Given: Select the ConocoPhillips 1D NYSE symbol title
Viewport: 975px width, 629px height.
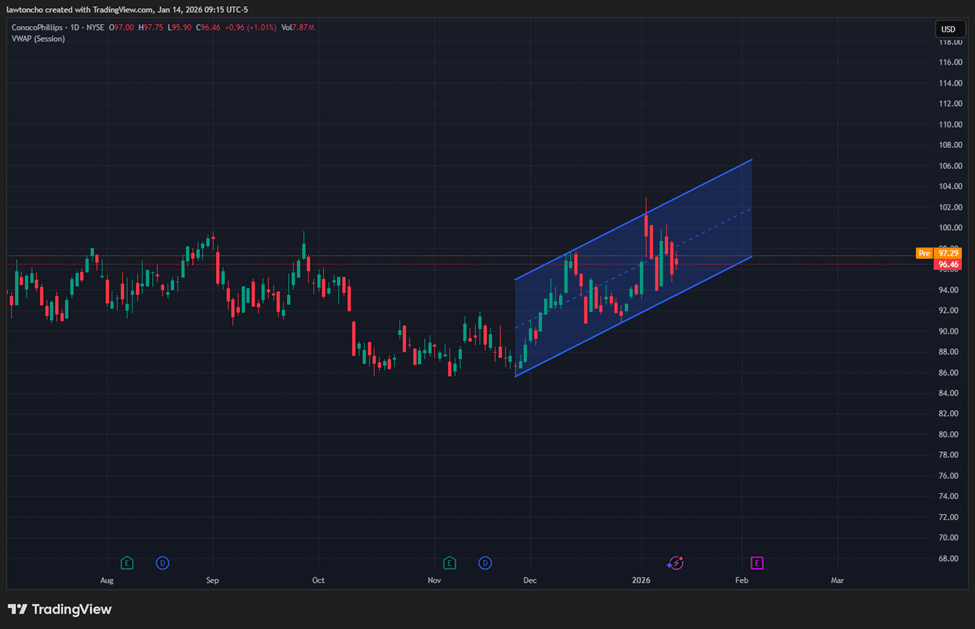Looking at the screenshot, I should coord(58,27).
